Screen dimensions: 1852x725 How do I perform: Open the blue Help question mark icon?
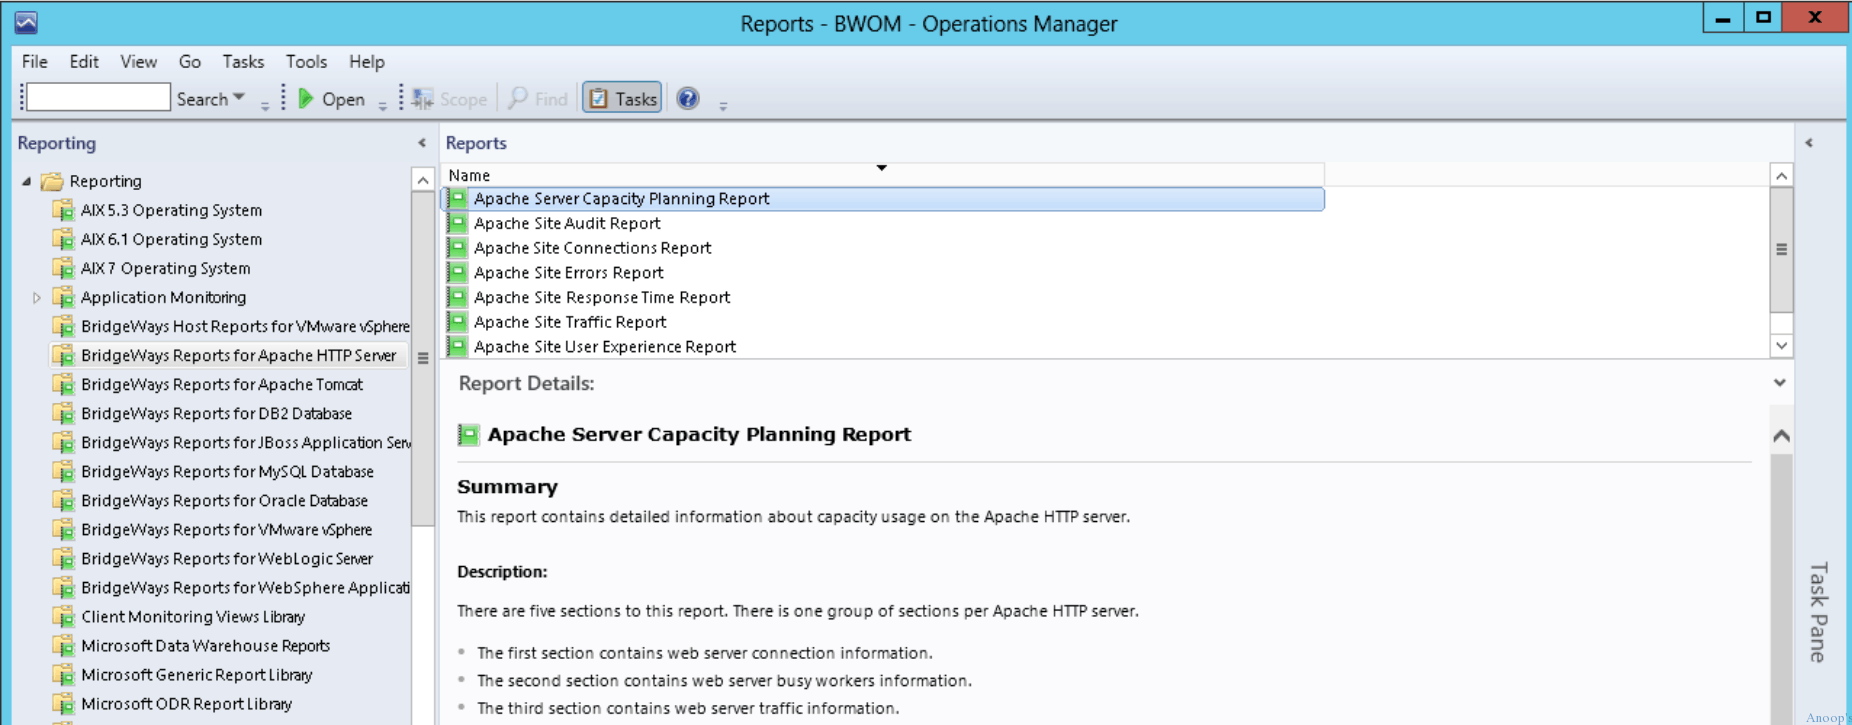[x=688, y=98]
